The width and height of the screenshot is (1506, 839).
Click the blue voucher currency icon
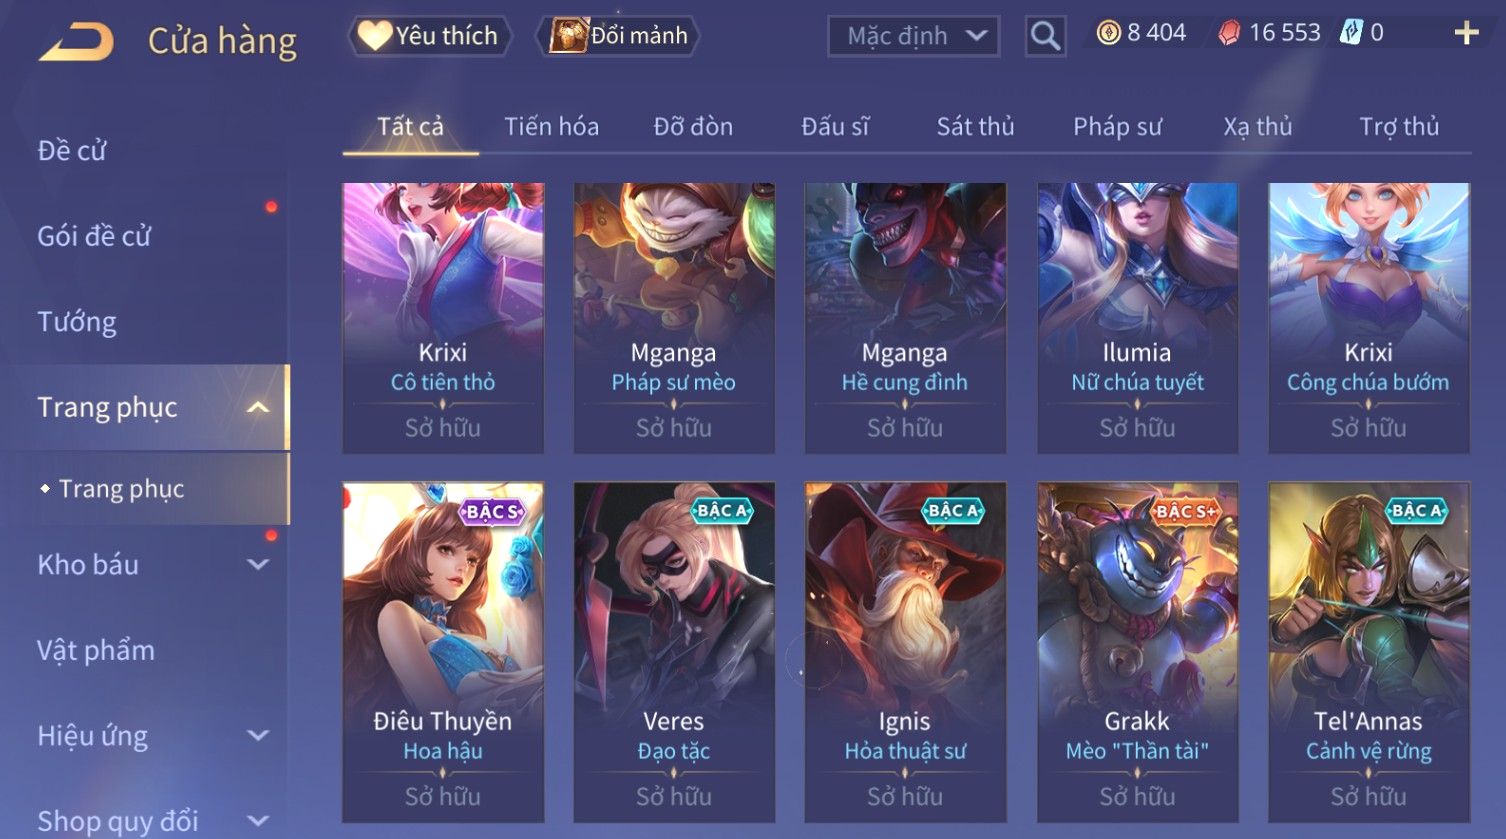coord(1351,32)
